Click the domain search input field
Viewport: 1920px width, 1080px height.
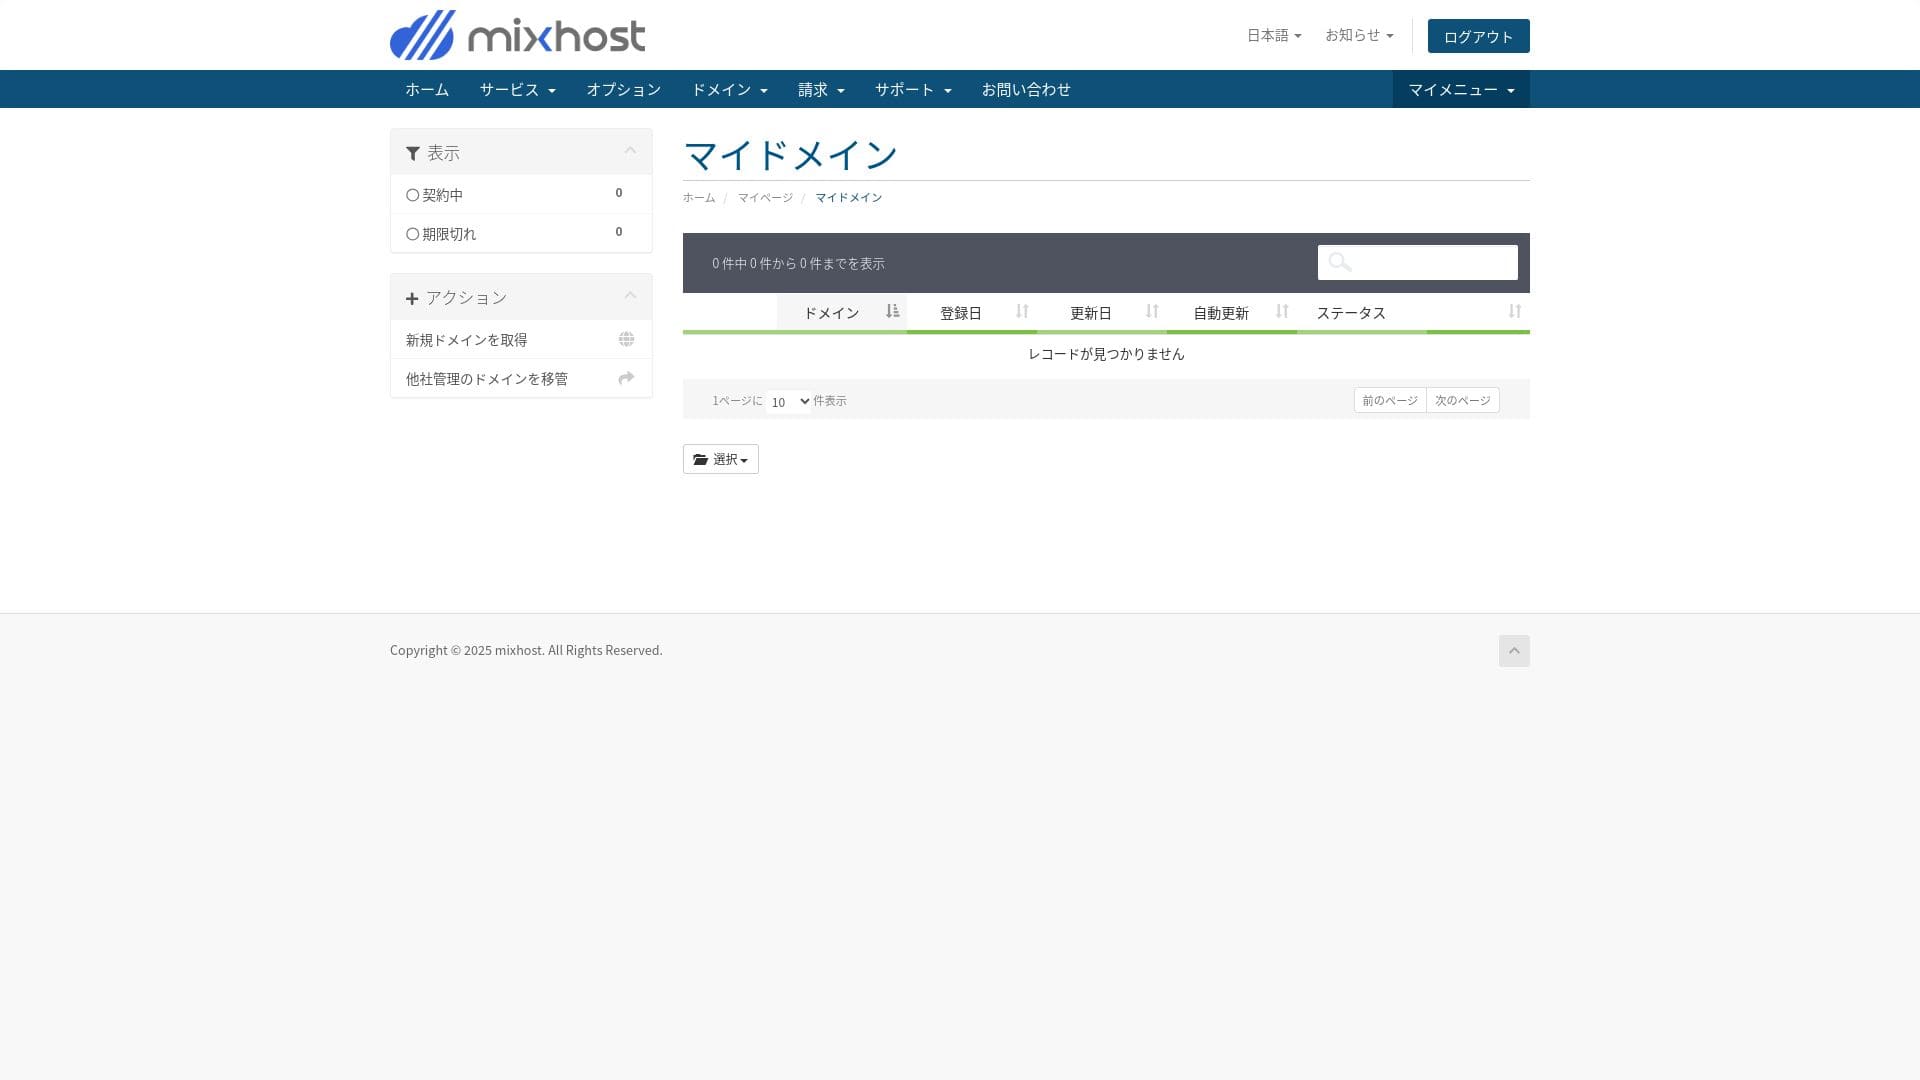coord(1430,263)
